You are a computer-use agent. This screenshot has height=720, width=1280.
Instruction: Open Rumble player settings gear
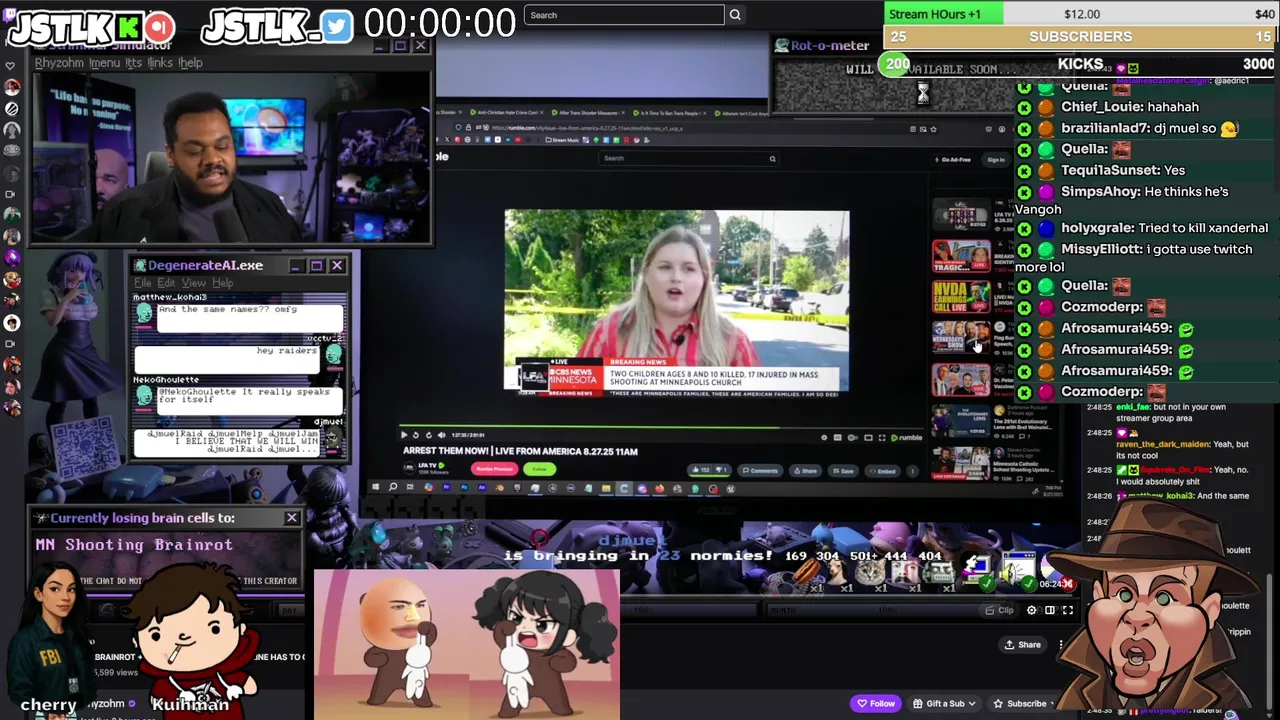pyautogui.click(x=824, y=437)
